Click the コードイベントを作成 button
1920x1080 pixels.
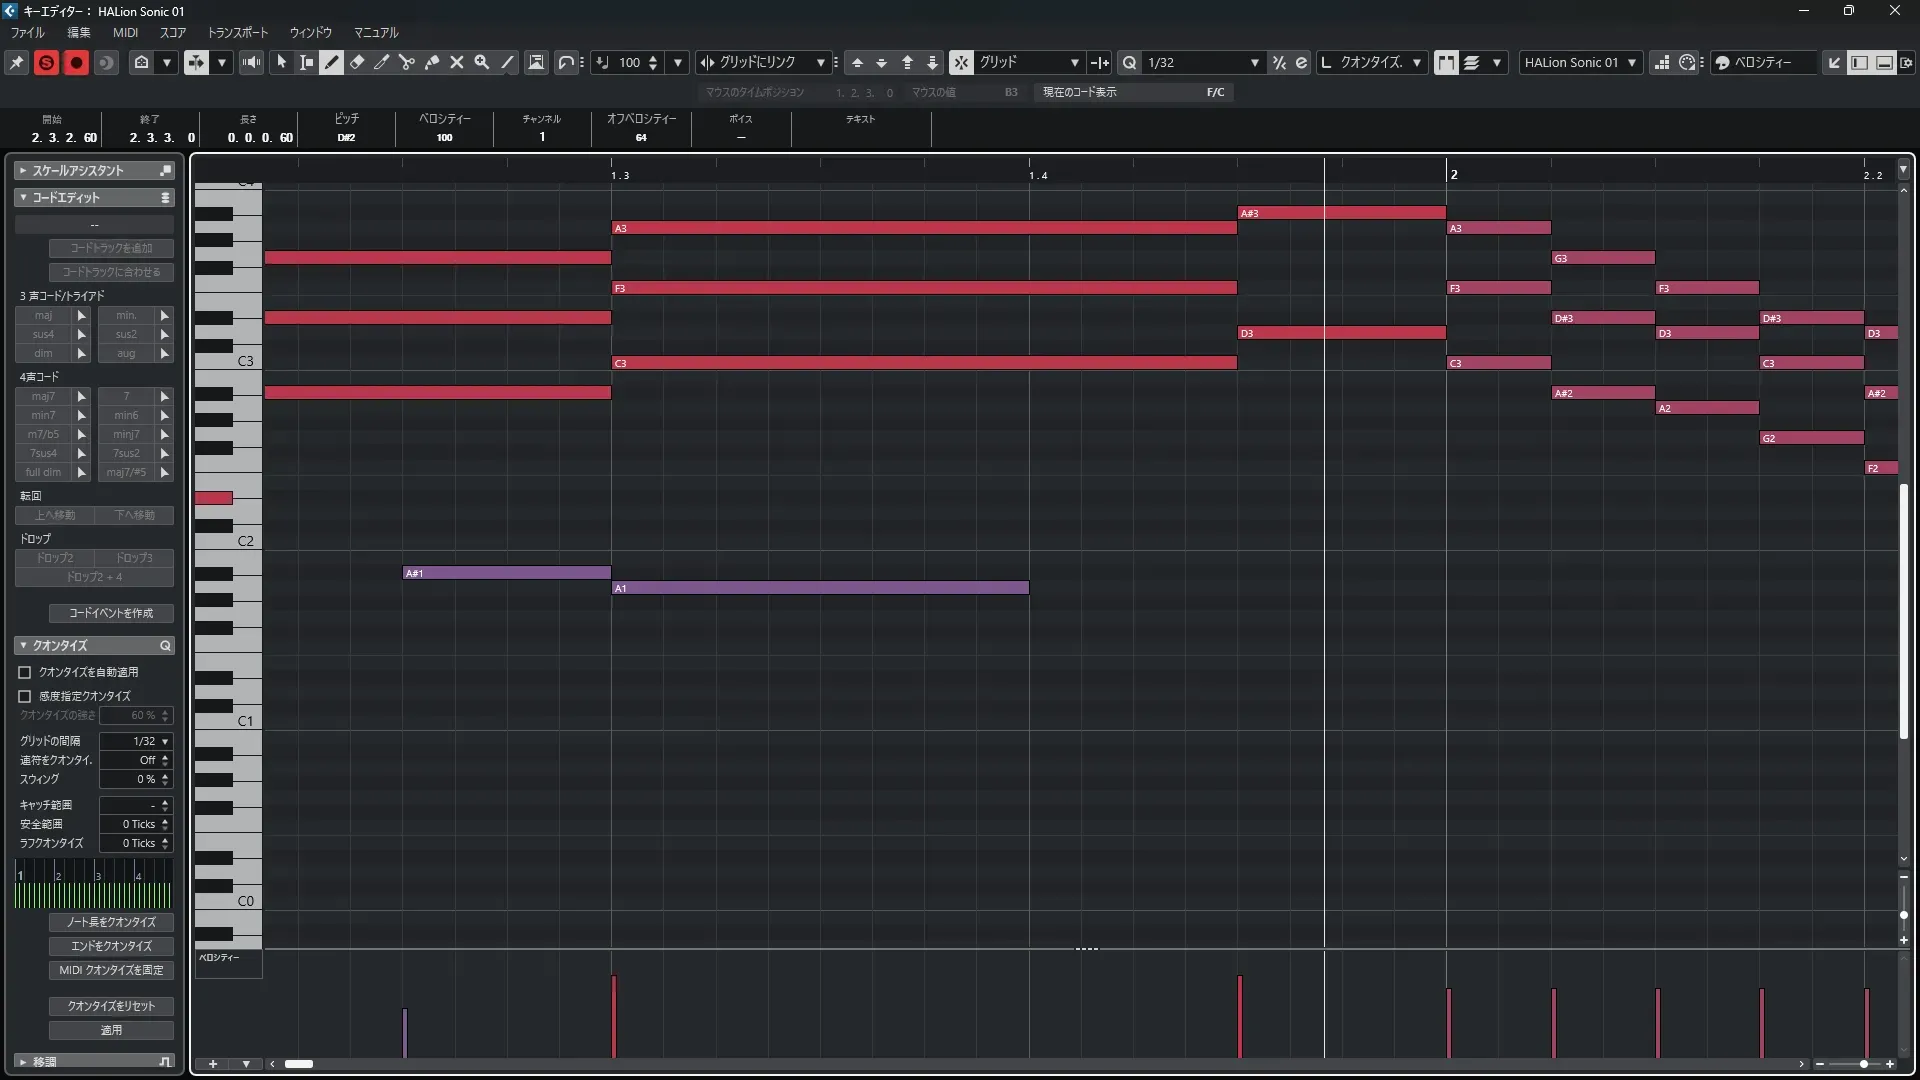(111, 613)
